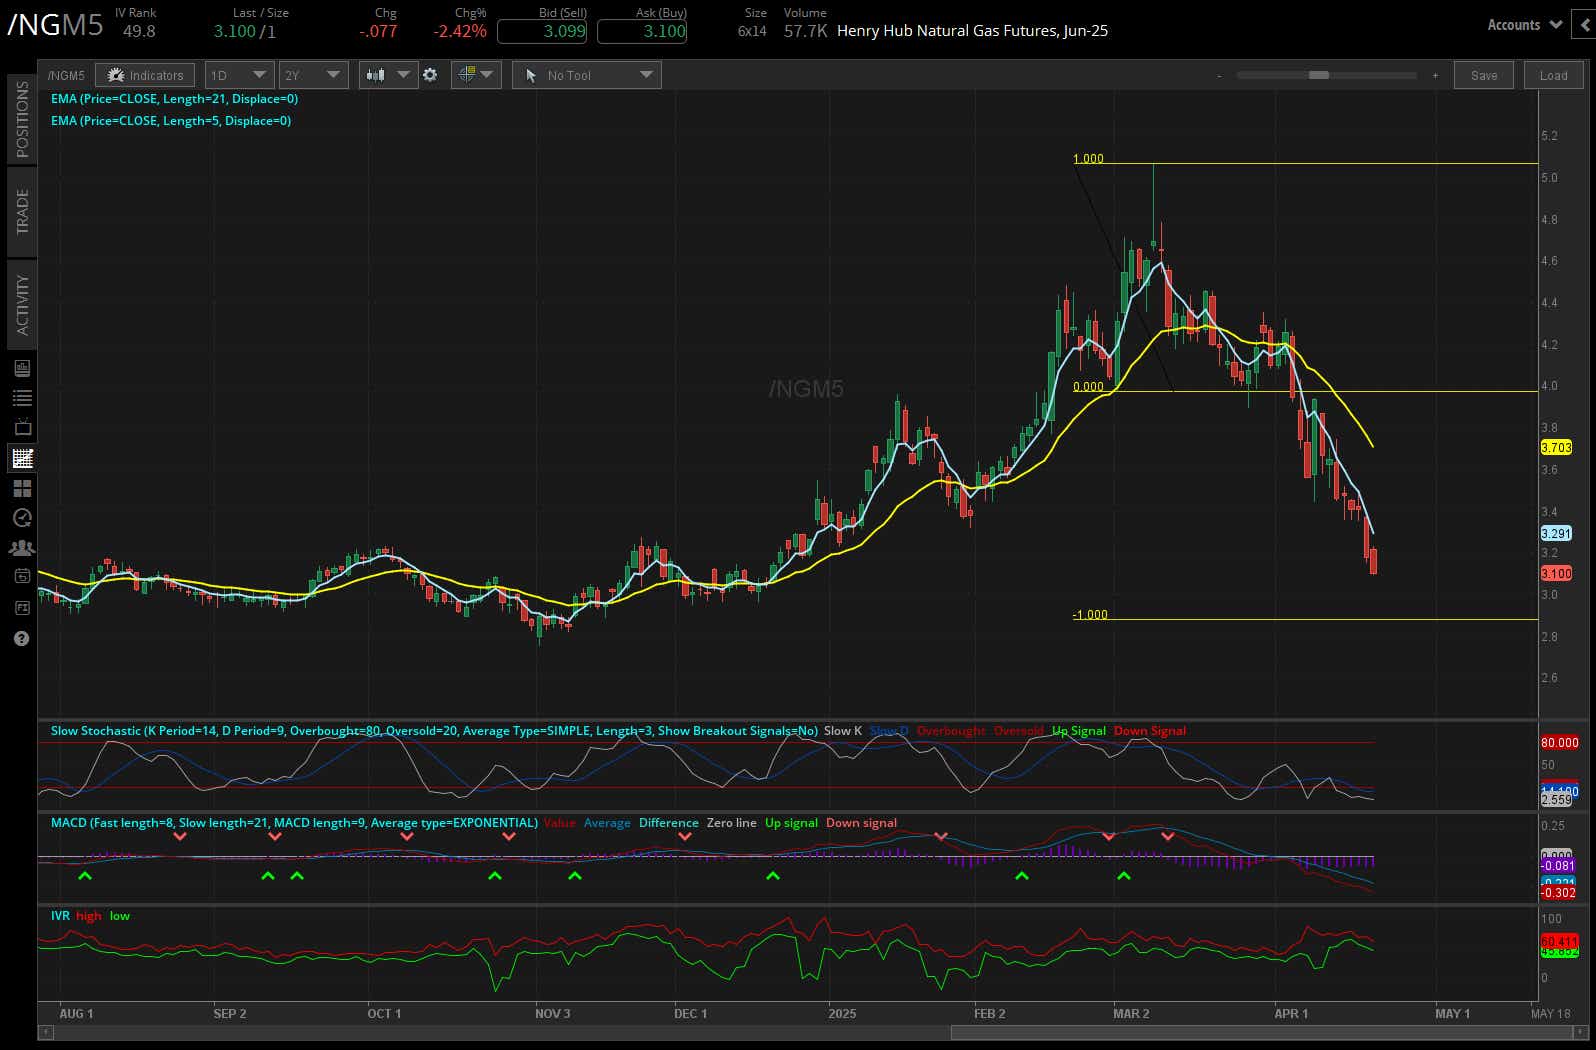The width and height of the screenshot is (1596, 1050).
Task: Select the EMA Length=5 study label
Action: (171, 121)
